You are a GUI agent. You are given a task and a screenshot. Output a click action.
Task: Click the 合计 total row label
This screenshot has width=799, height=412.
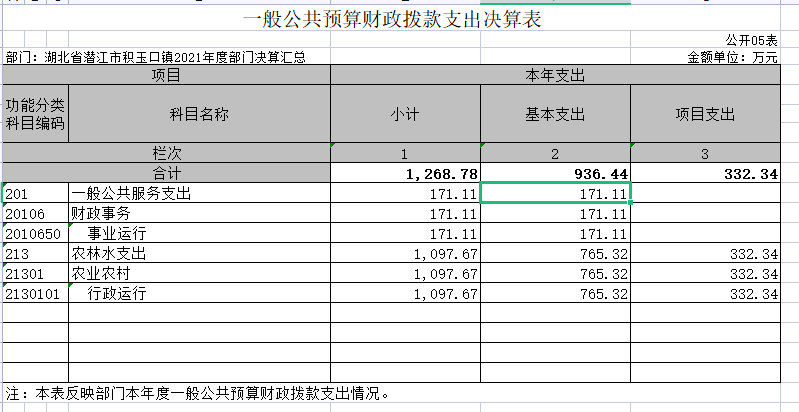pos(165,173)
